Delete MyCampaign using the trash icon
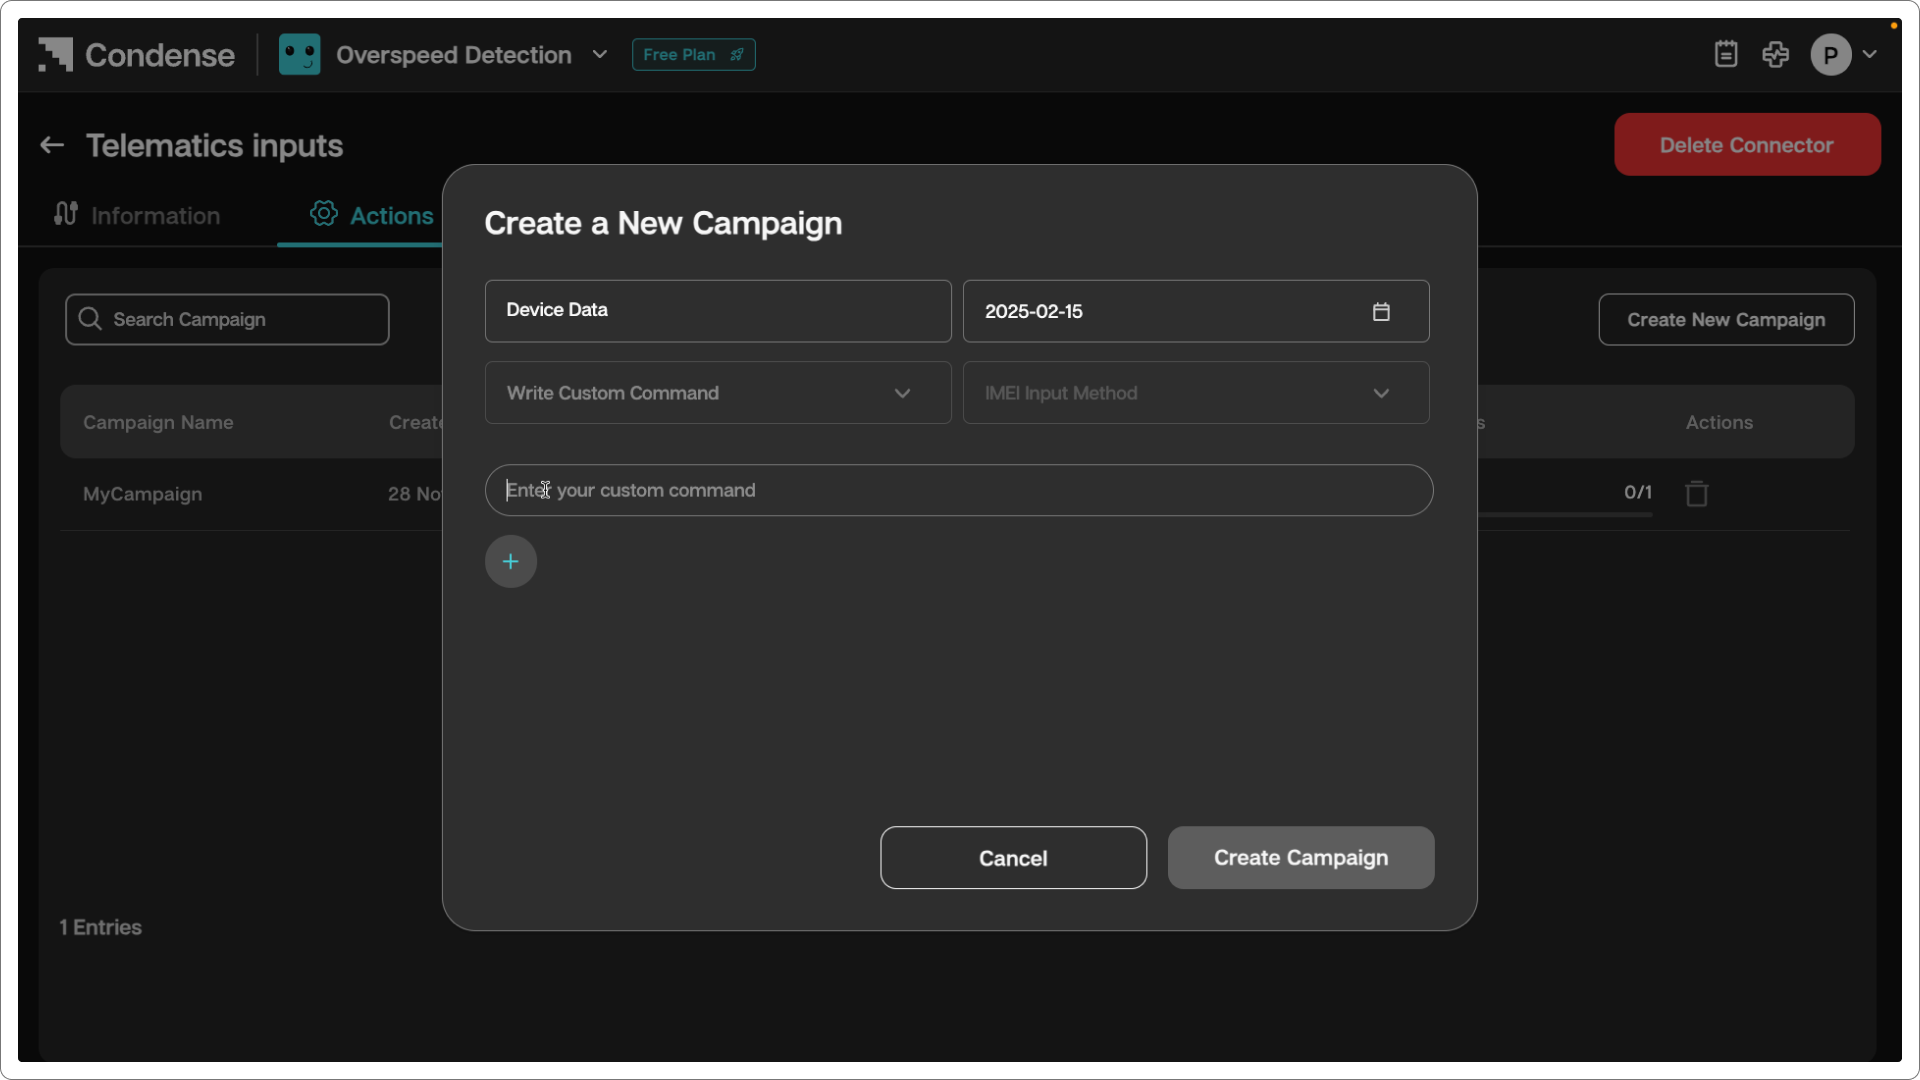Image resolution: width=1920 pixels, height=1080 pixels. click(1697, 494)
